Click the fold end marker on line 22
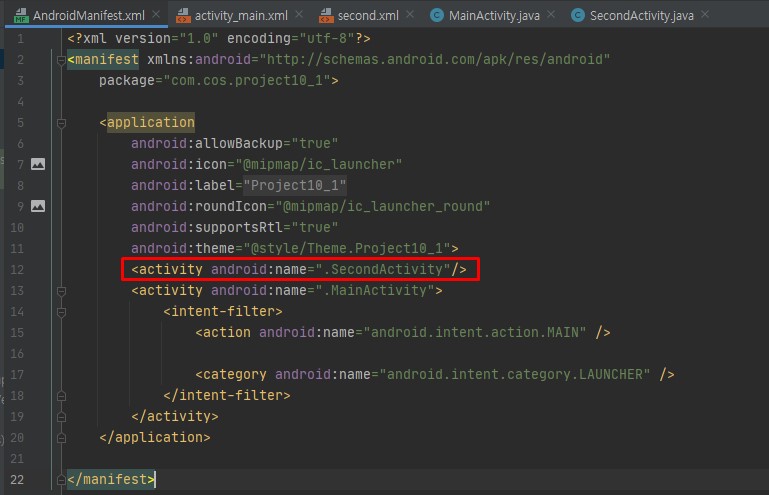 coord(61,480)
